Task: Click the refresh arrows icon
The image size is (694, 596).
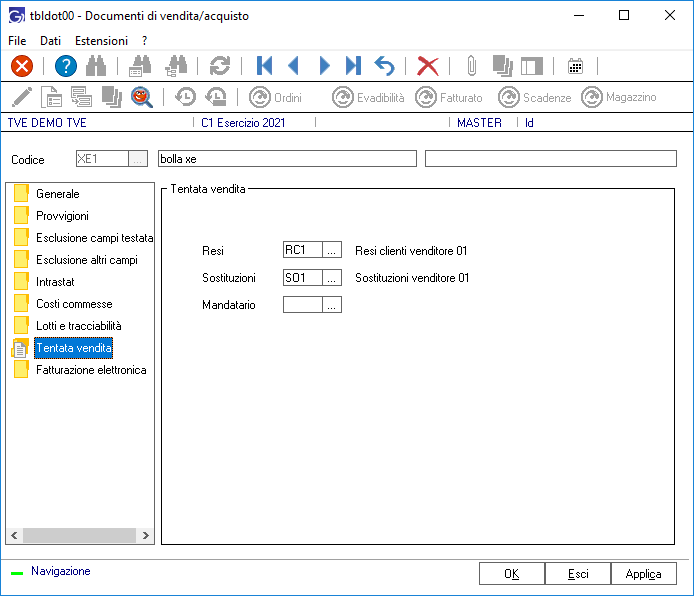Action: (x=220, y=66)
